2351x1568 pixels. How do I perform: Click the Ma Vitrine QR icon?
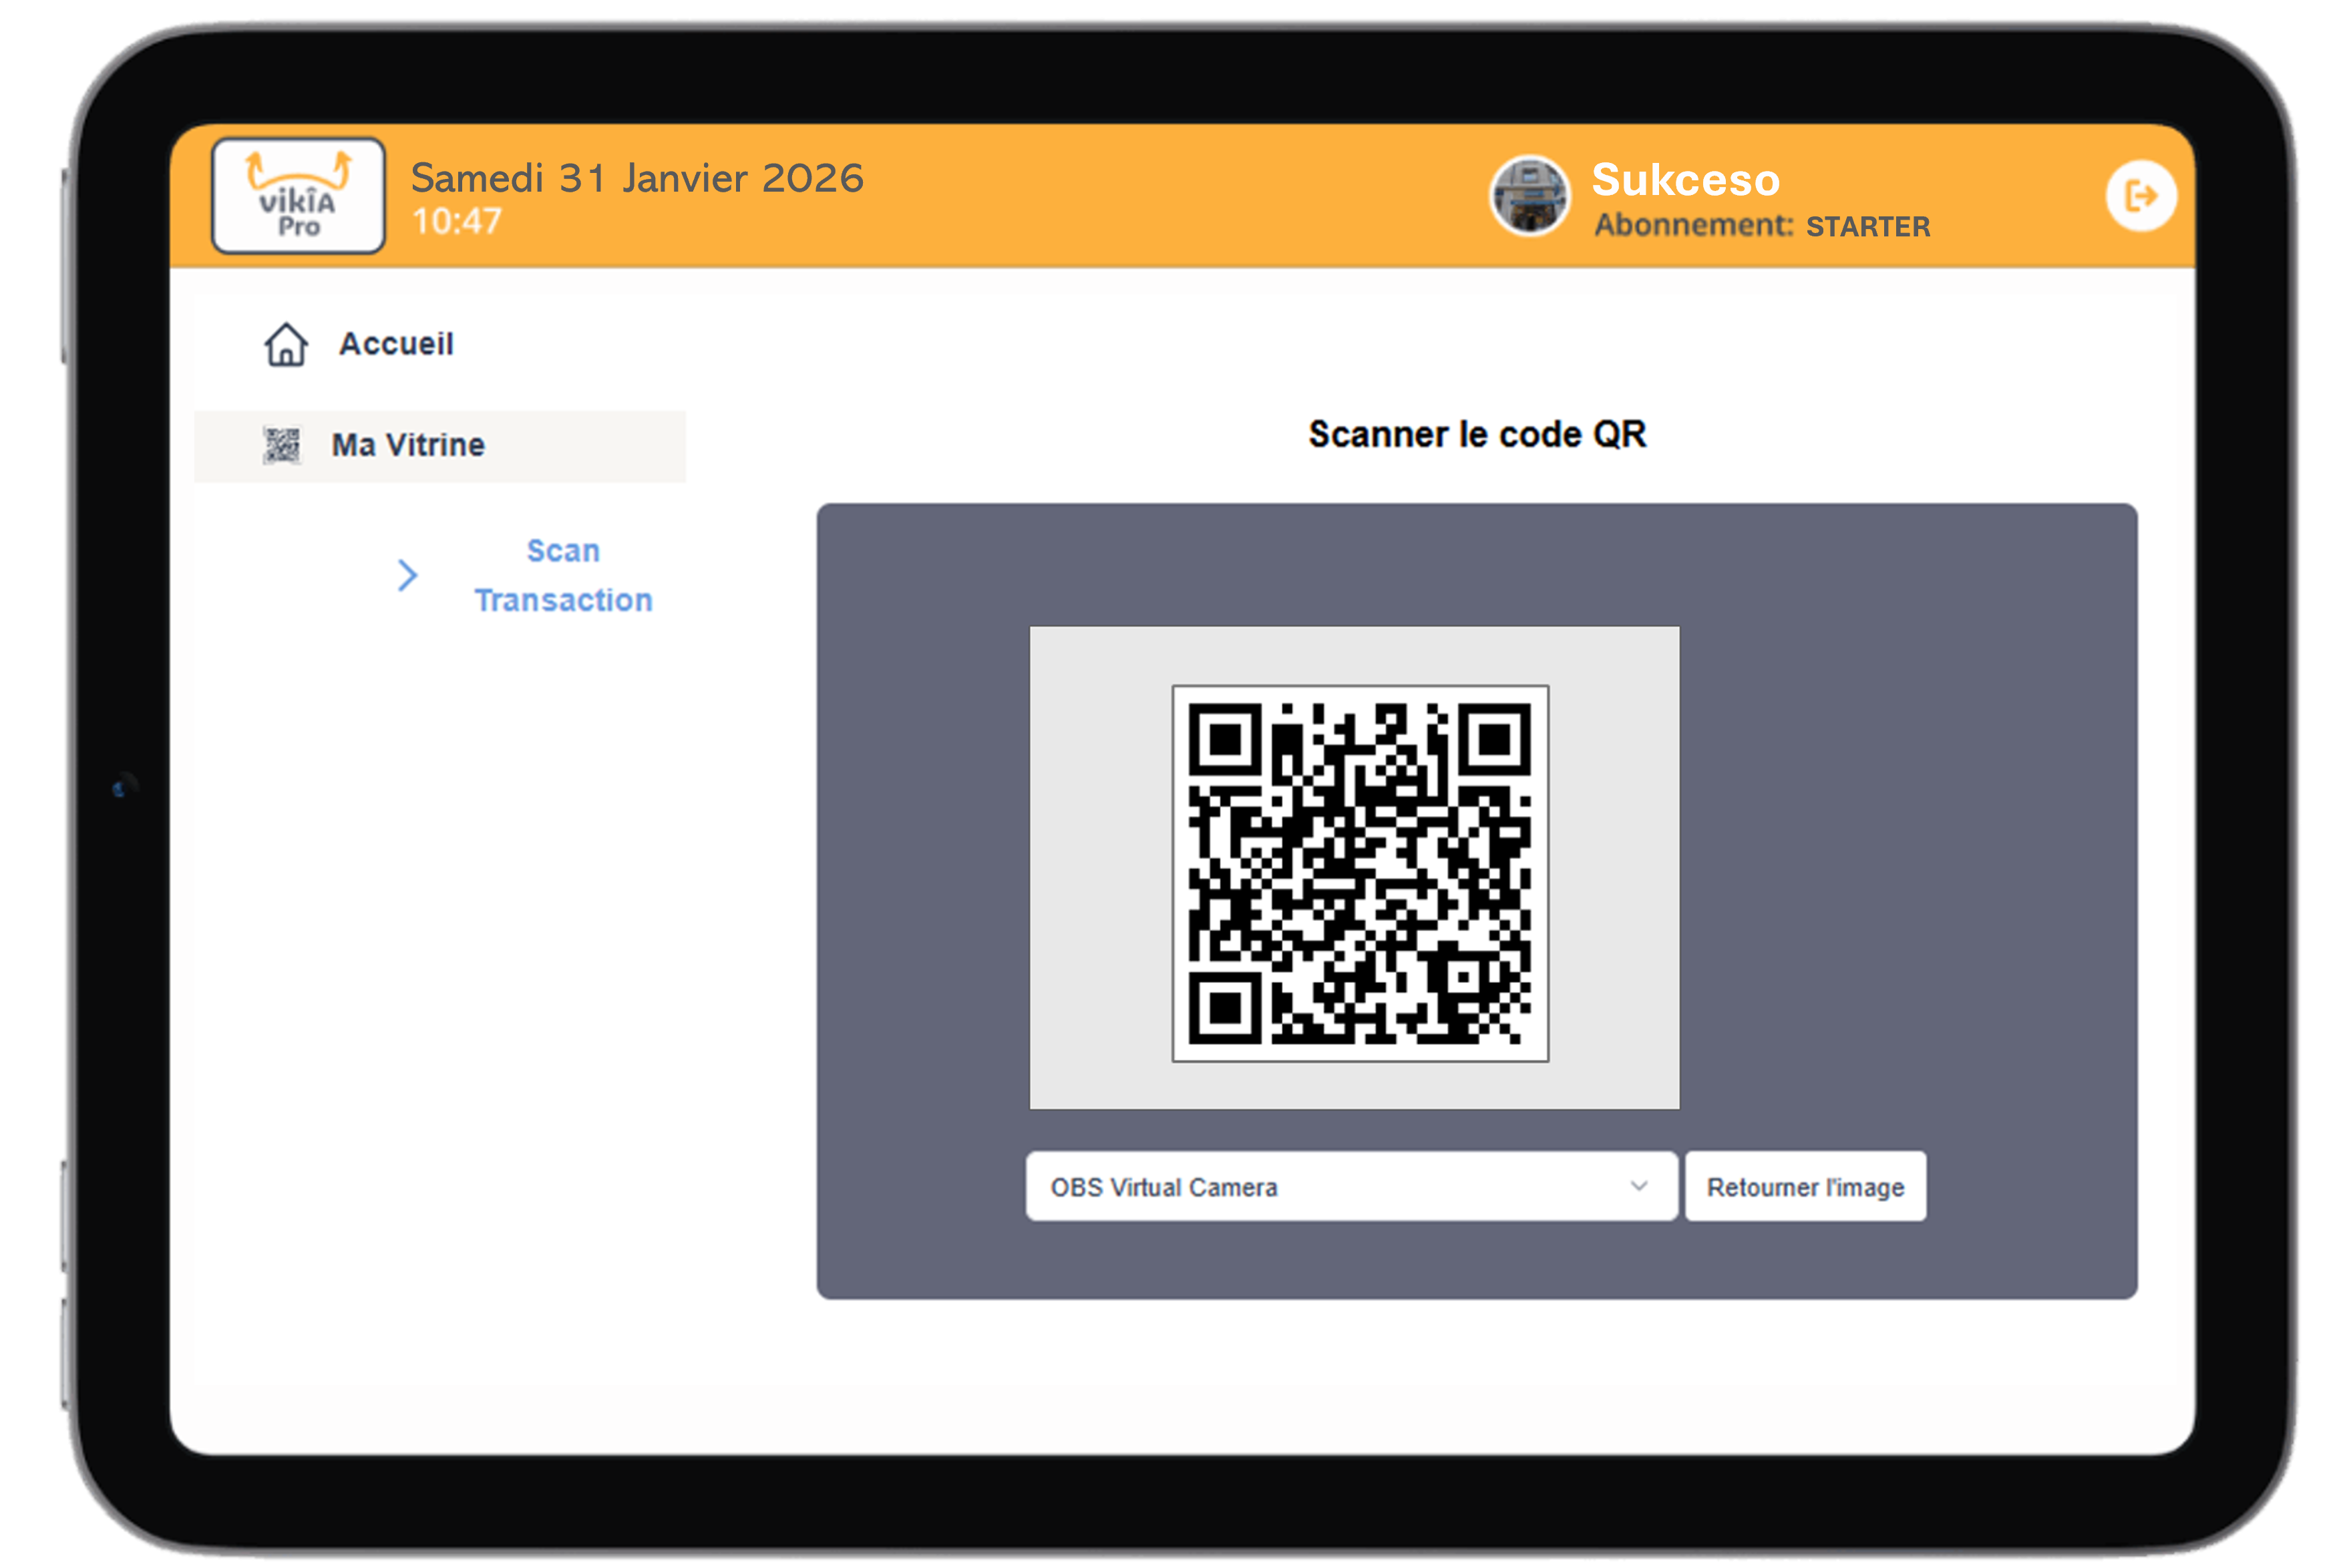(x=282, y=445)
